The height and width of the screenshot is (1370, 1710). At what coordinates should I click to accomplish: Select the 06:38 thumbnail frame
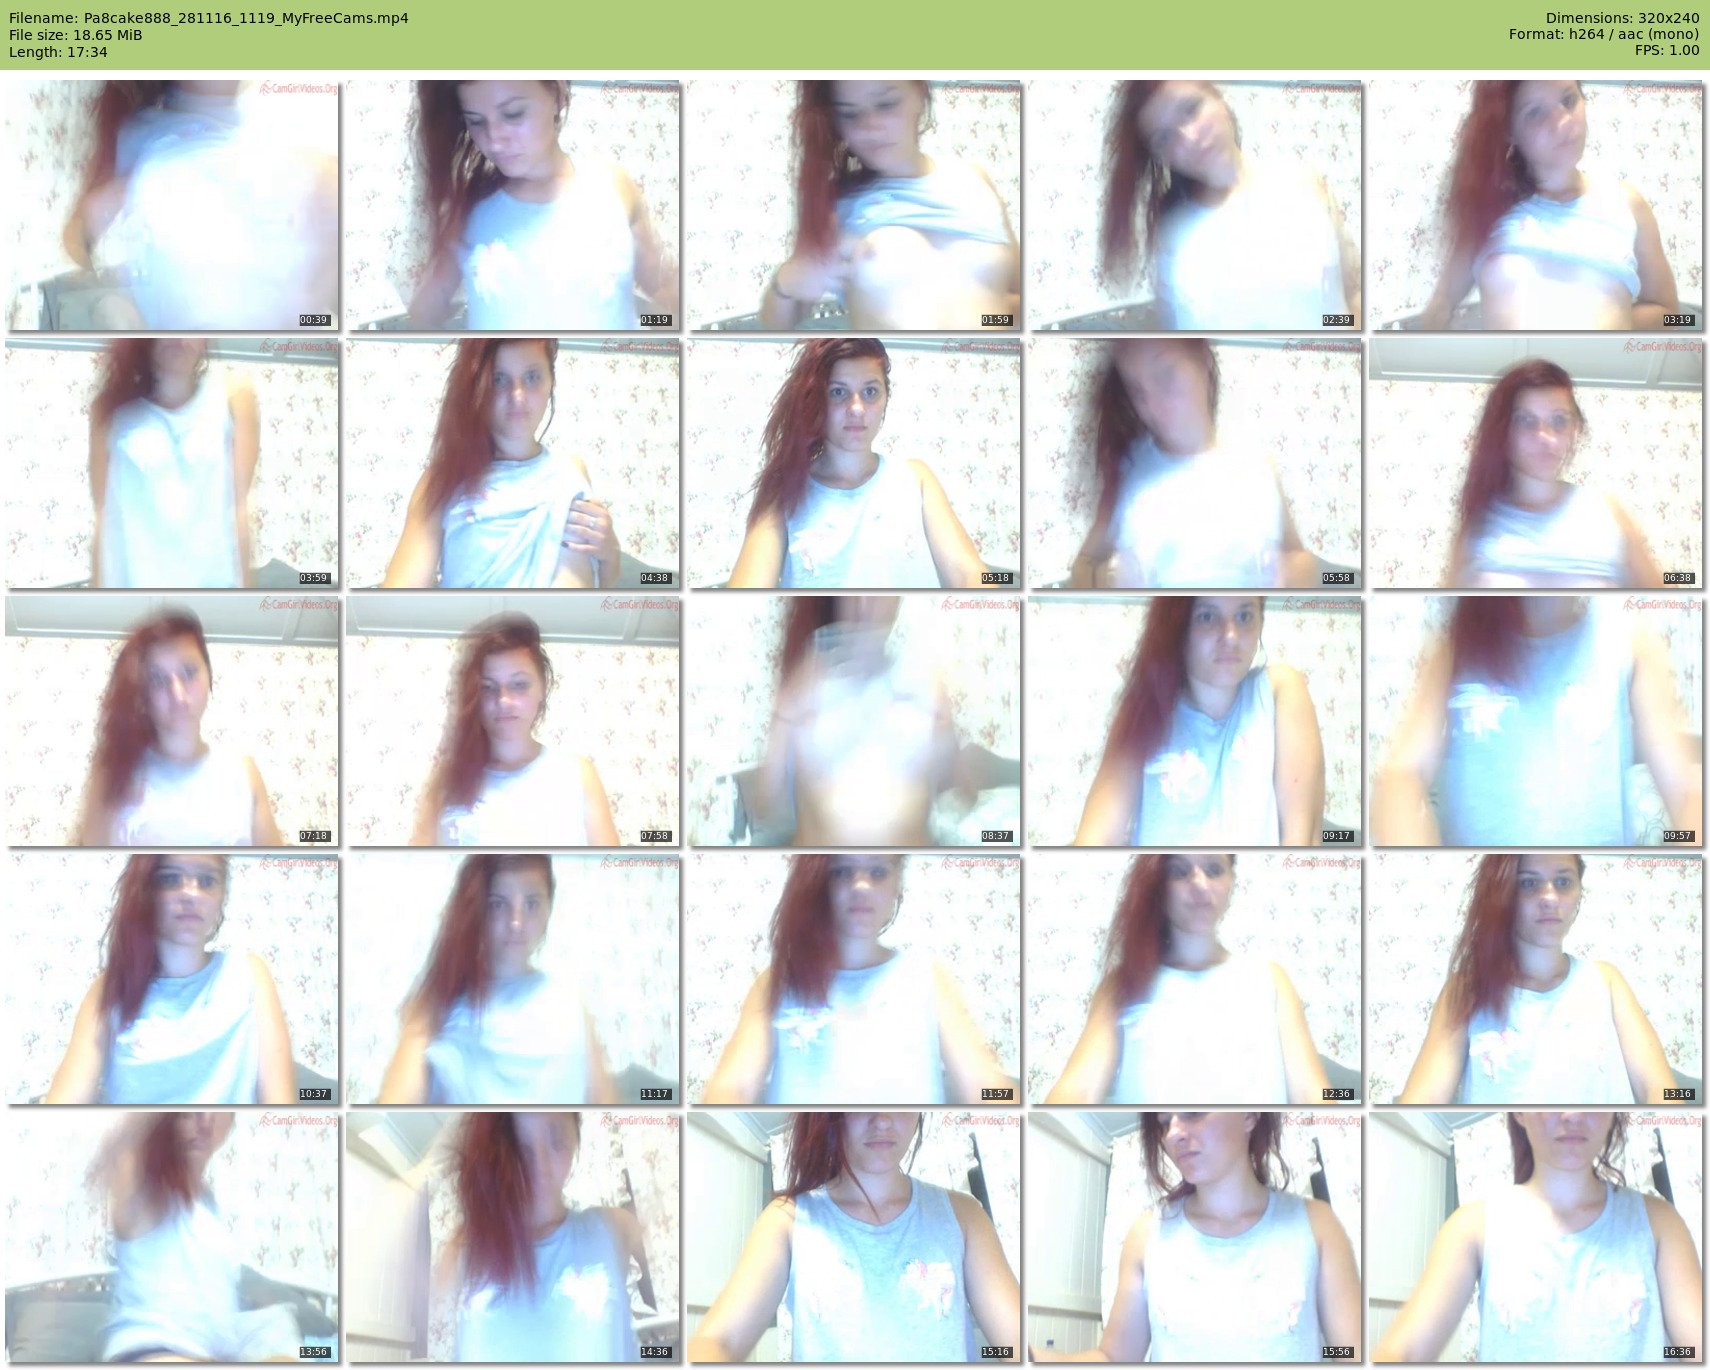tap(1536, 463)
